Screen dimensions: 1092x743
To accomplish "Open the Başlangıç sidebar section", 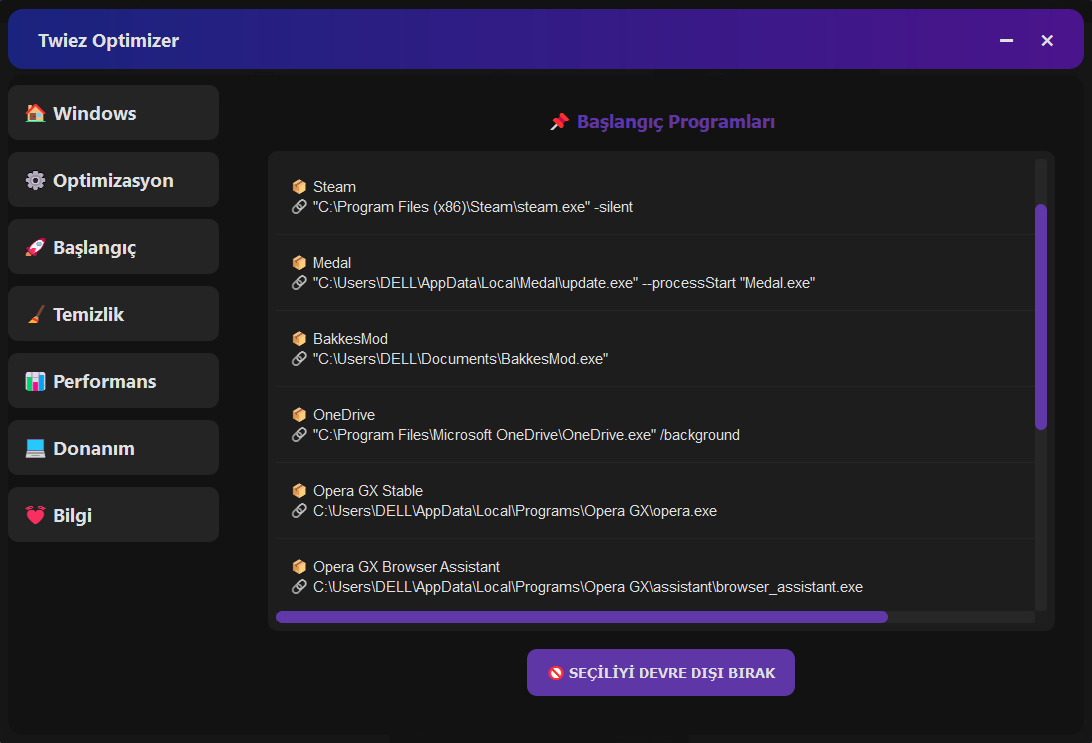I will click(114, 247).
